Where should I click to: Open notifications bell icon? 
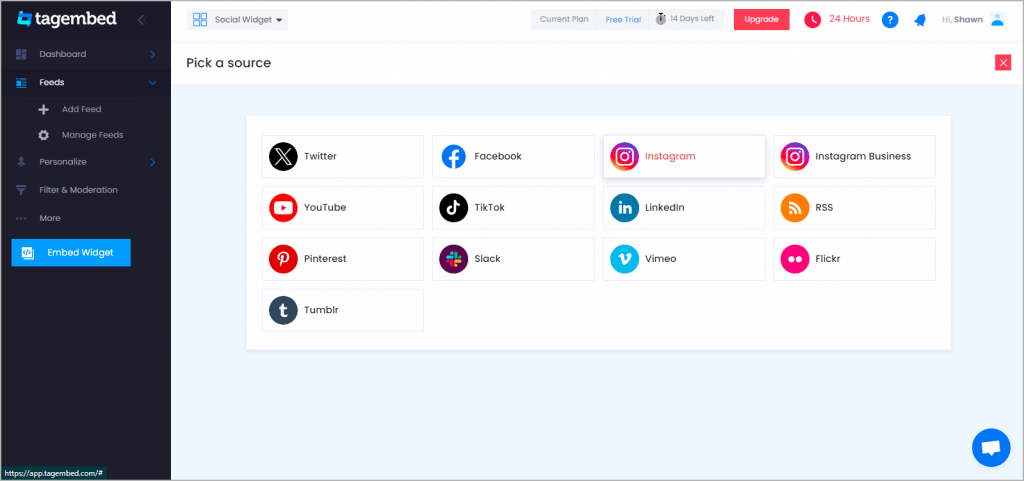point(920,20)
